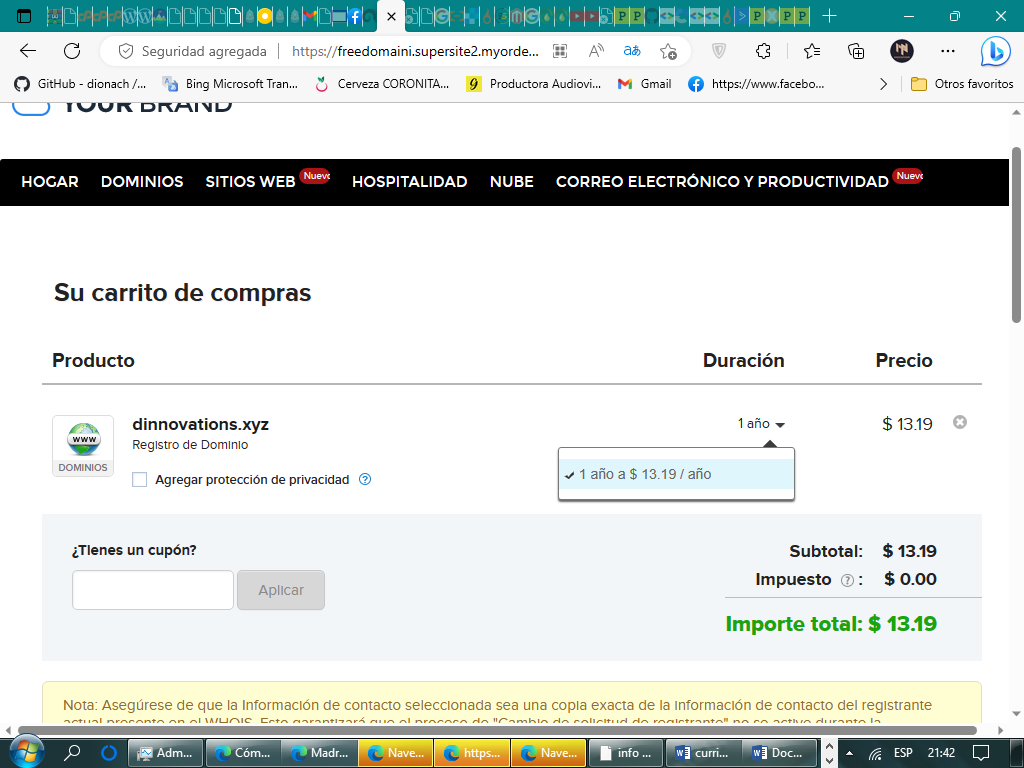The height and width of the screenshot is (768, 1024).
Task: Open the Gmail bookmark link
Action: coord(645,84)
